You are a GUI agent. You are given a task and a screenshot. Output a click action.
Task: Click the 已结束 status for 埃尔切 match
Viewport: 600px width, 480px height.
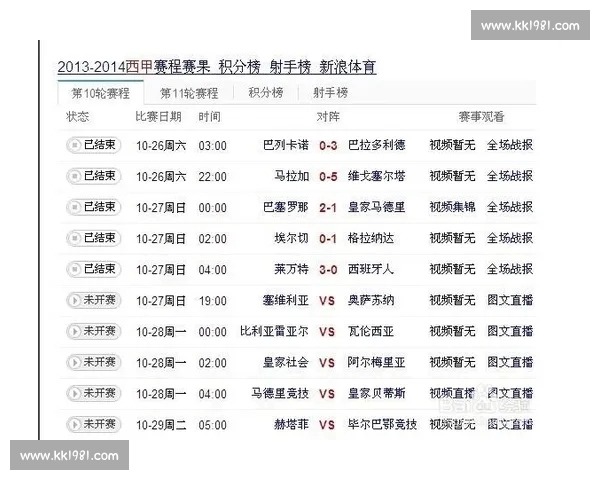[93, 238]
